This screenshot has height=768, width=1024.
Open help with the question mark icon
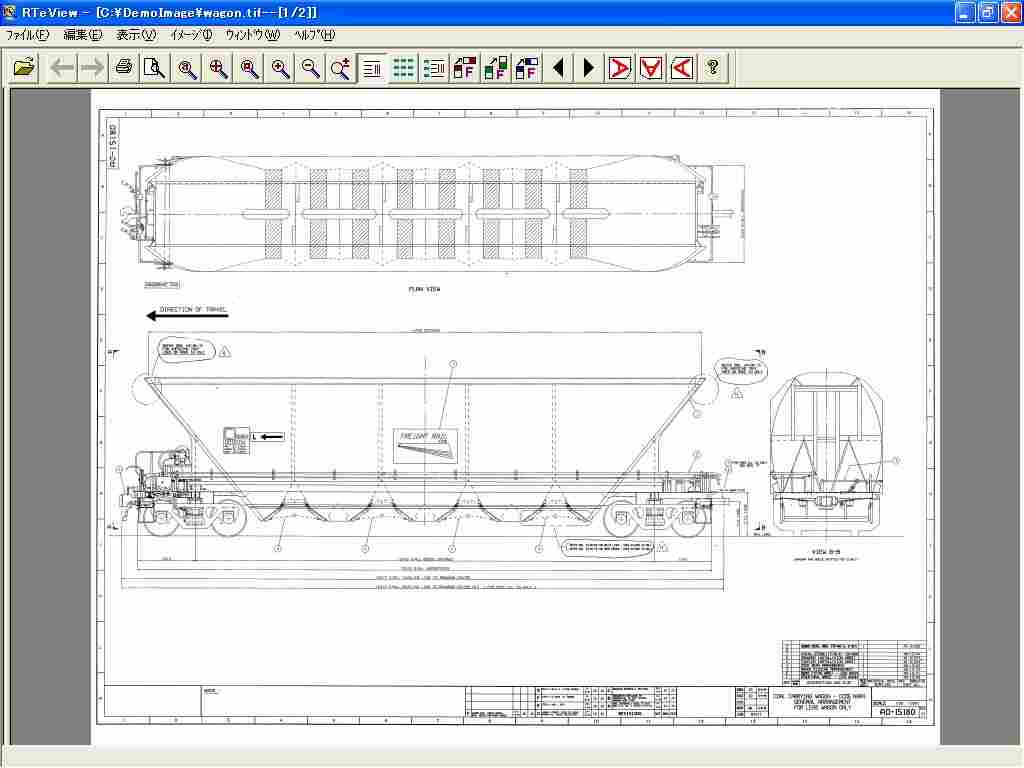pos(712,67)
